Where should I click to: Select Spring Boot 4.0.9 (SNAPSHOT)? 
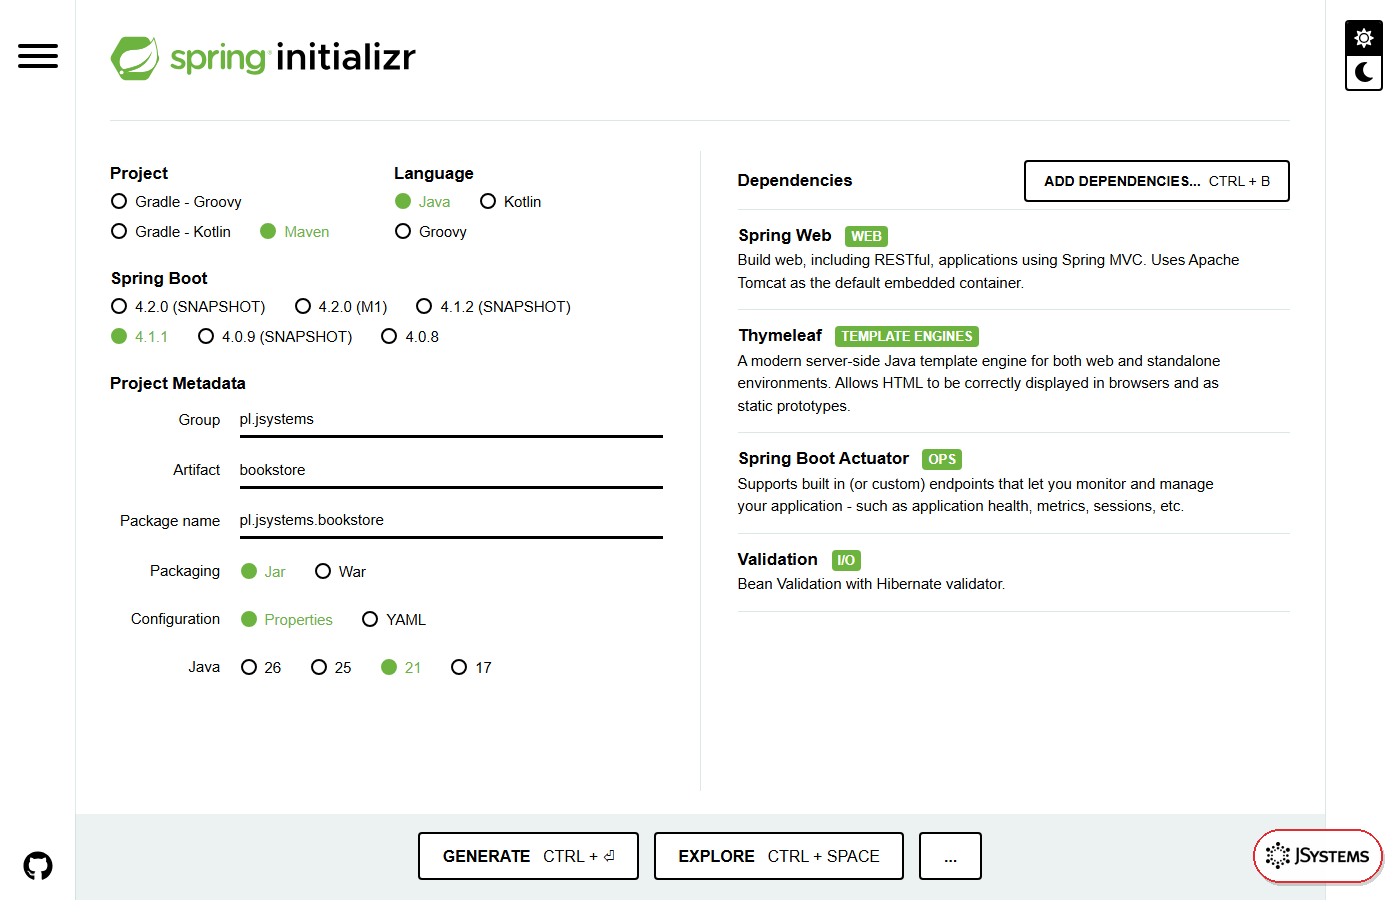click(276, 337)
